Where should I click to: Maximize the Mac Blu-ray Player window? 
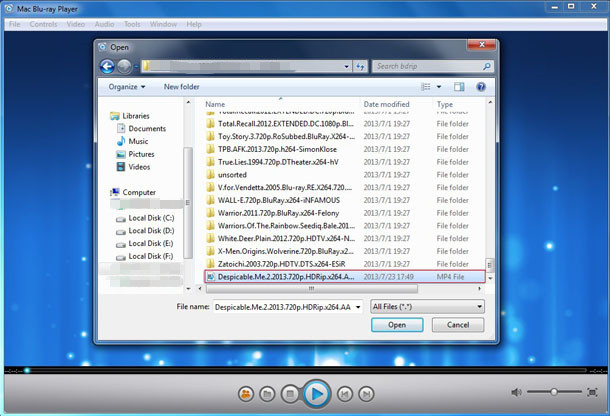click(571, 6)
